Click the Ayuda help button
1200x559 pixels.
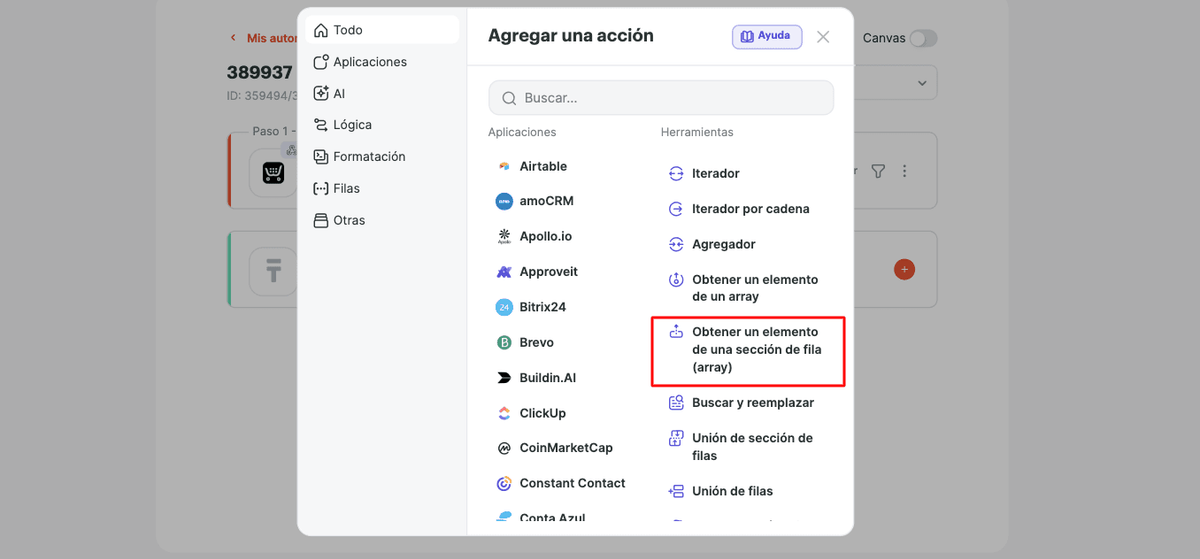[767, 37]
